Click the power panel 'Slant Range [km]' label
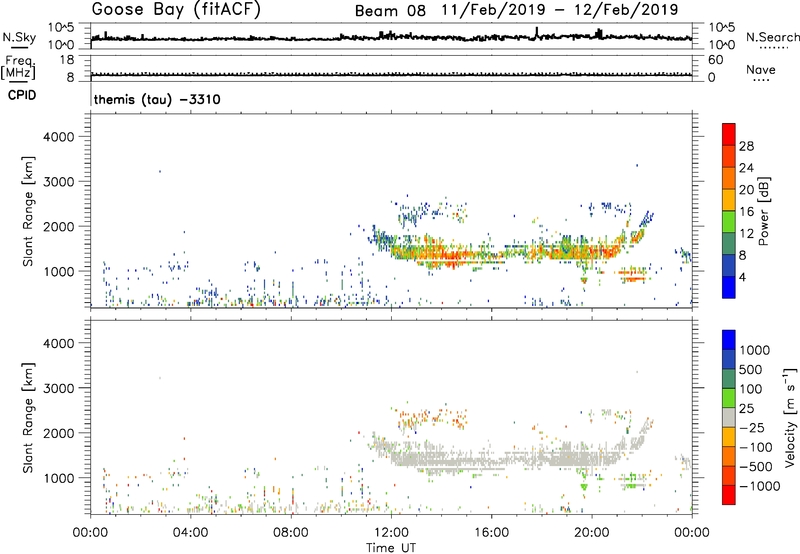The width and height of the screenshot is (800, 554). tap(28, 211)
